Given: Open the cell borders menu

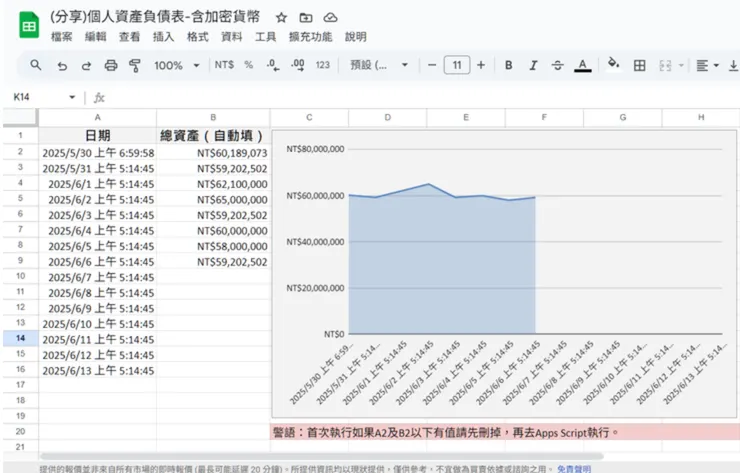Looking at the screenshot, I should pos(639,65).
